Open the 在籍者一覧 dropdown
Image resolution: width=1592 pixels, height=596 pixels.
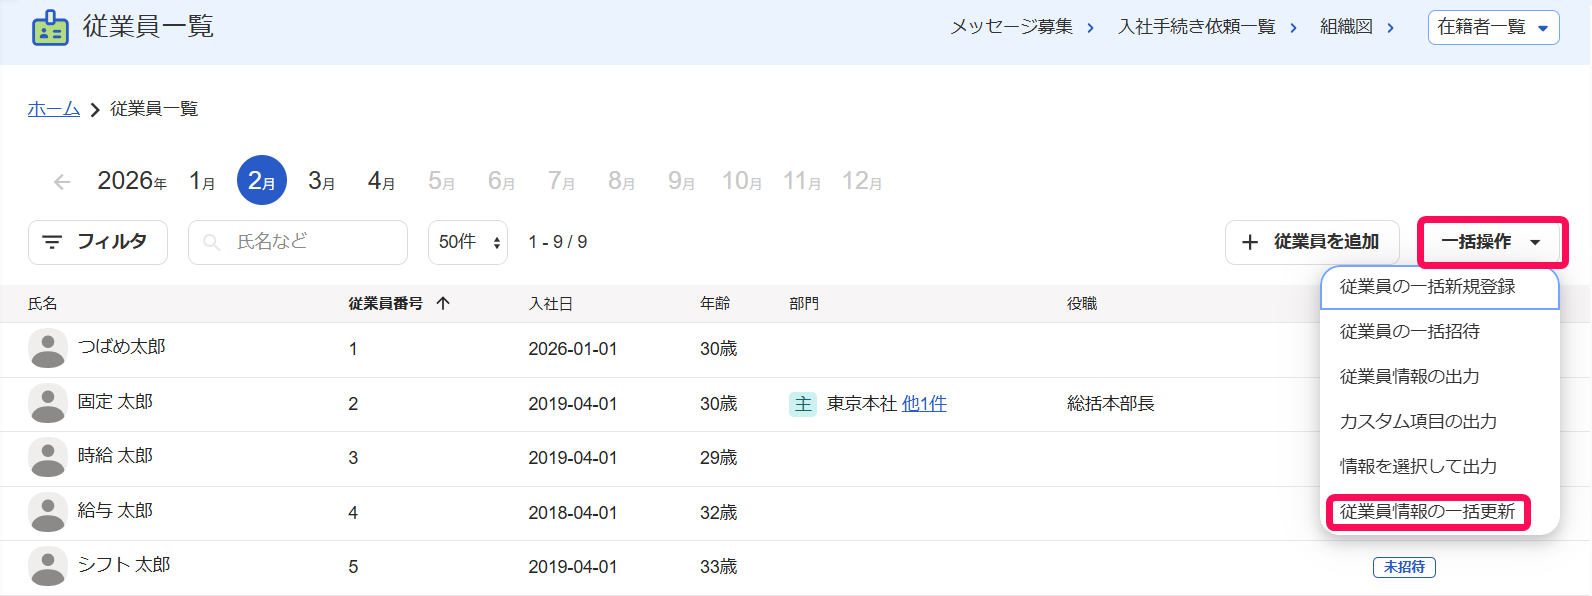(x=1493, y=27)
